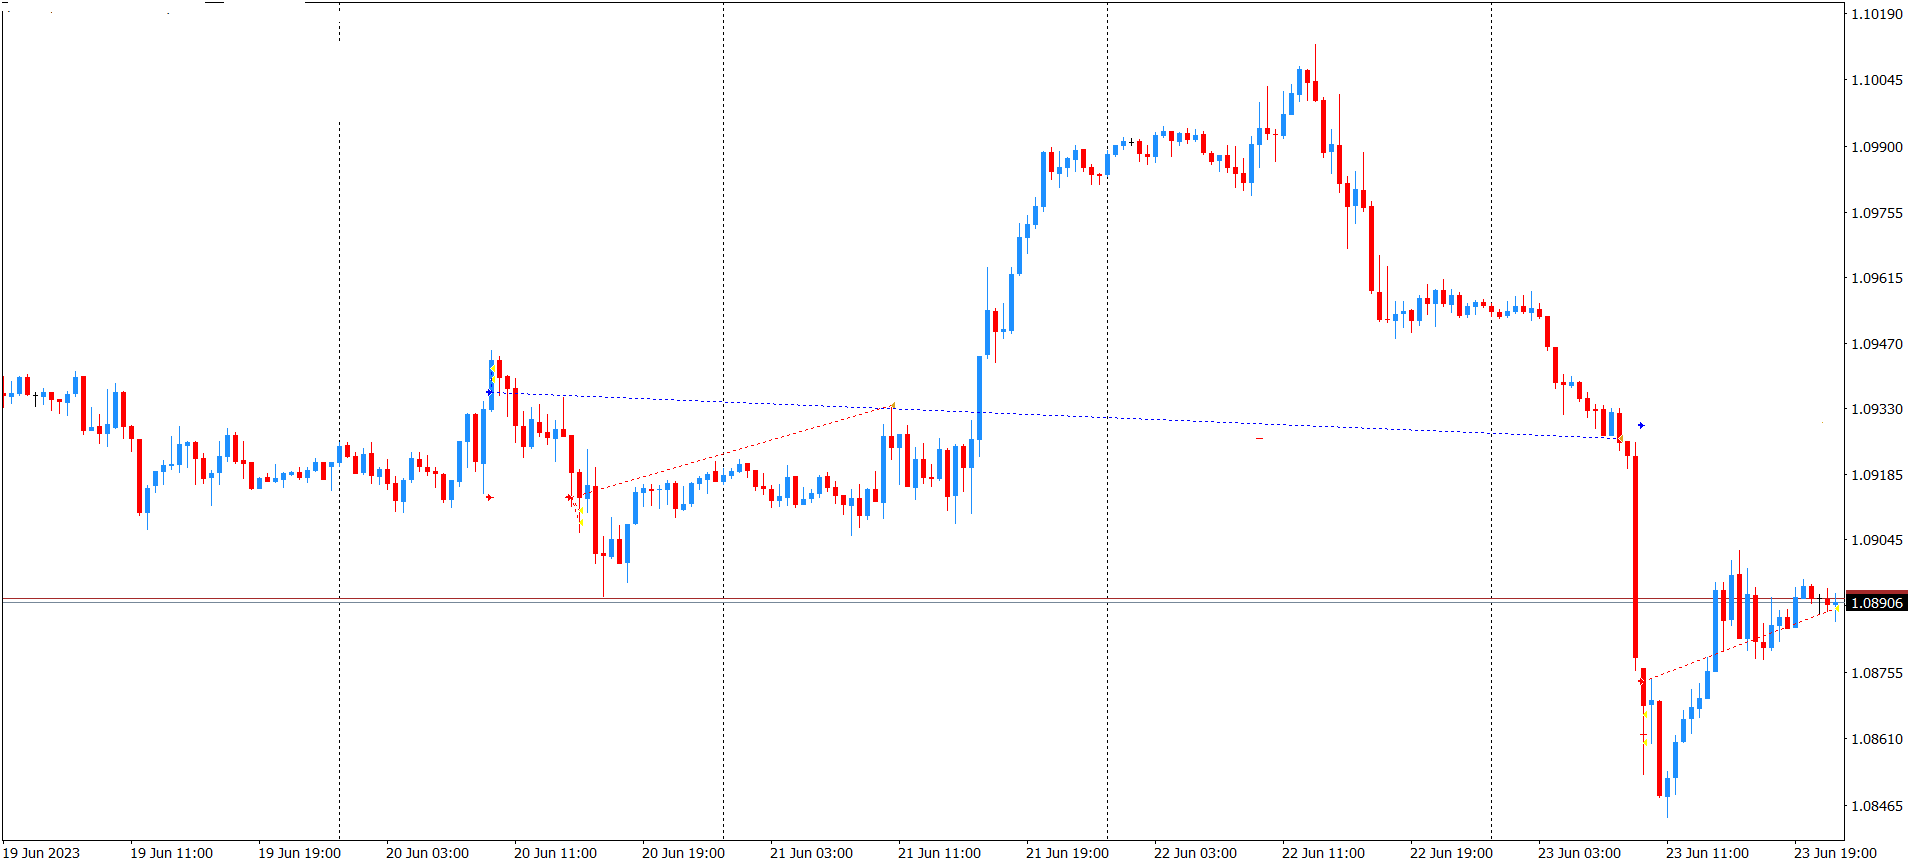Click the 20 Jun 19:00 time label
1916x867 pixels.
click(x=683, y=853)
